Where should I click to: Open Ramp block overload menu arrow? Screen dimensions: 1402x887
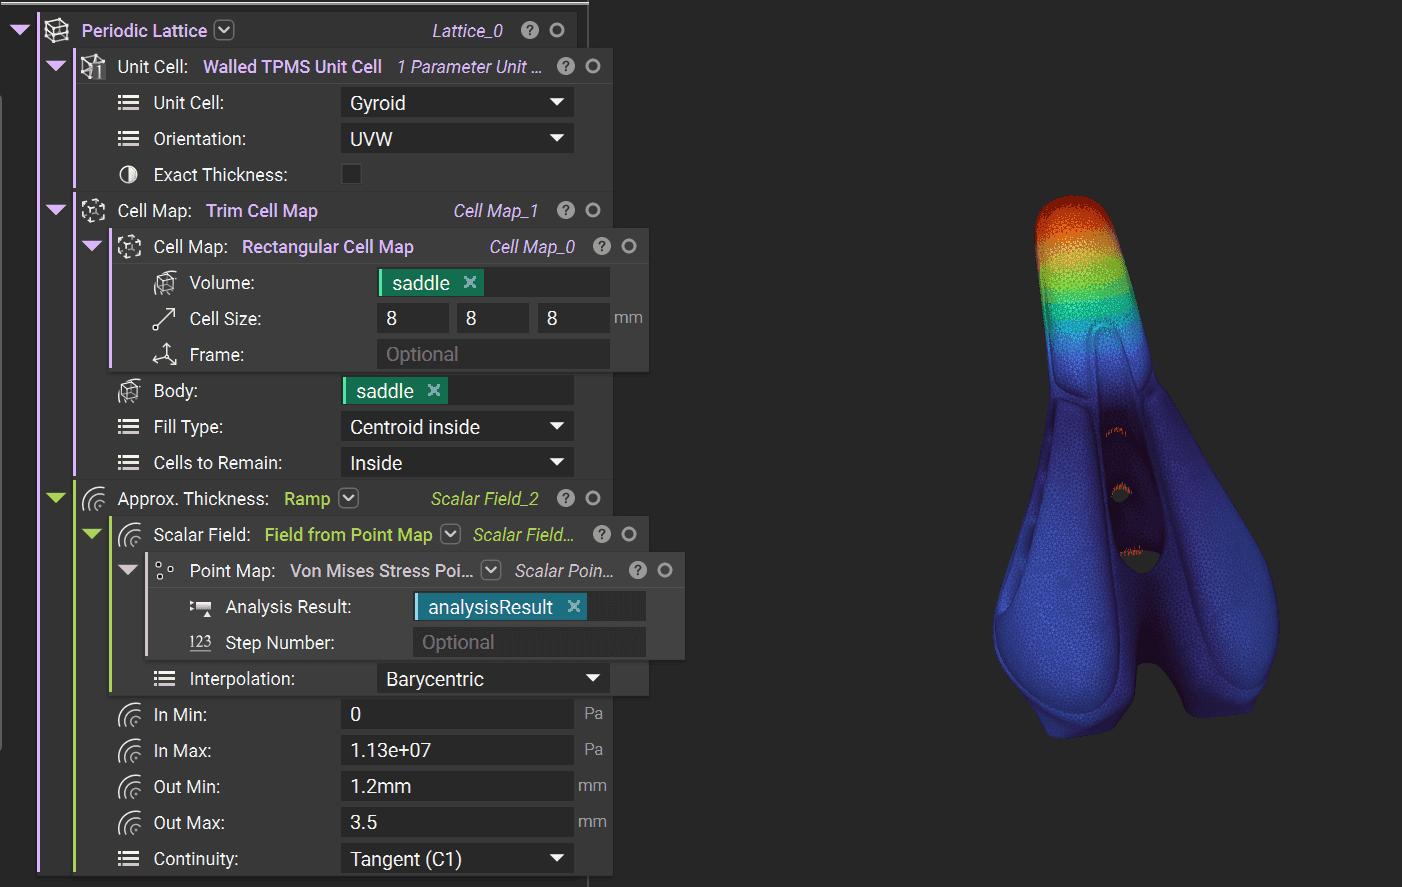point(348,498)
